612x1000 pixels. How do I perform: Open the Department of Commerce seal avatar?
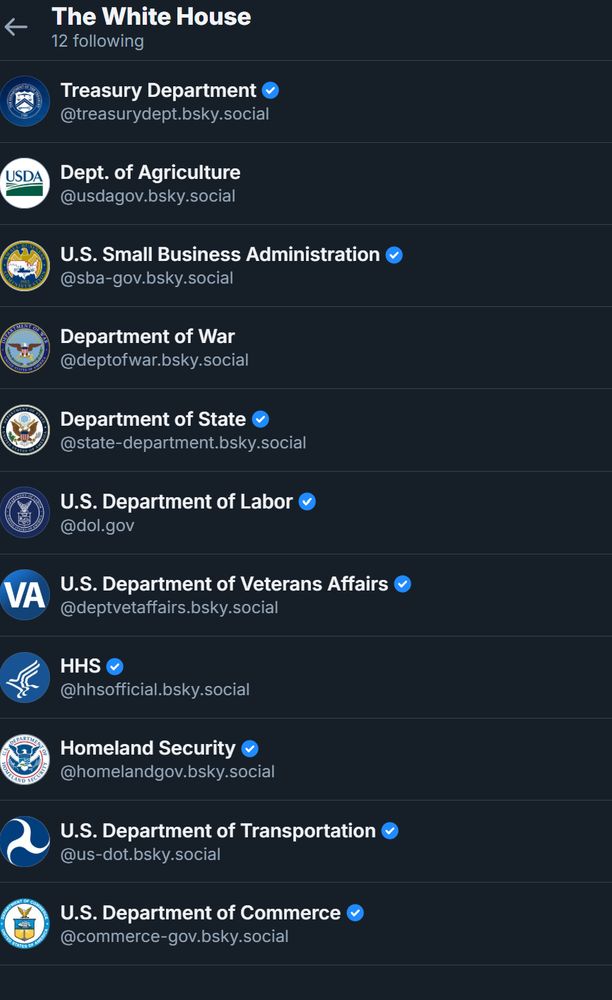coord(25,923)
